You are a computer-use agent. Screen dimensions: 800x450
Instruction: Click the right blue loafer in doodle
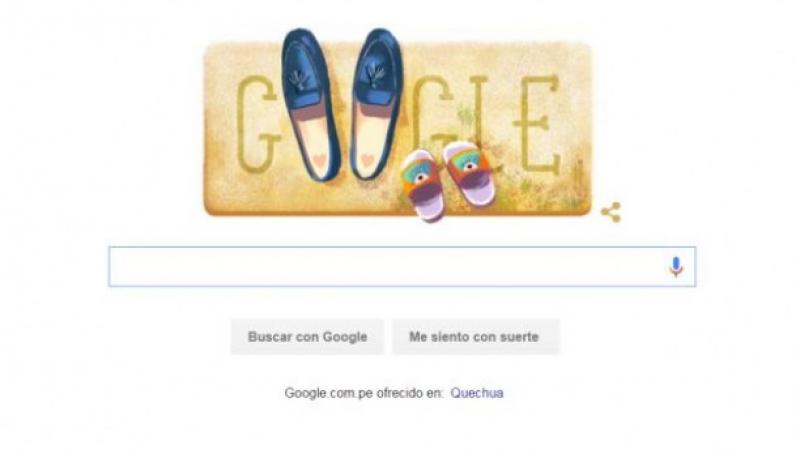(376, 104)
